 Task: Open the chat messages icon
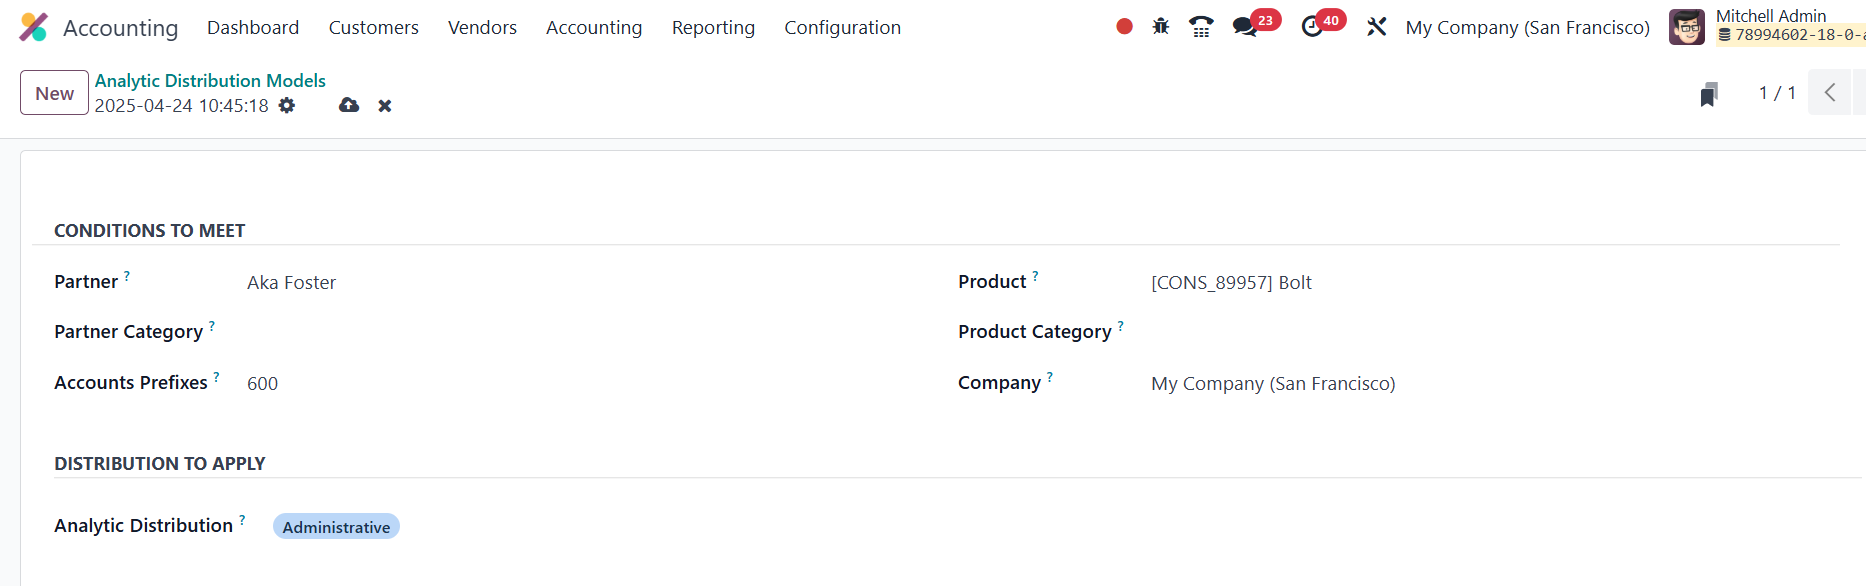(x=1245, y=27)
